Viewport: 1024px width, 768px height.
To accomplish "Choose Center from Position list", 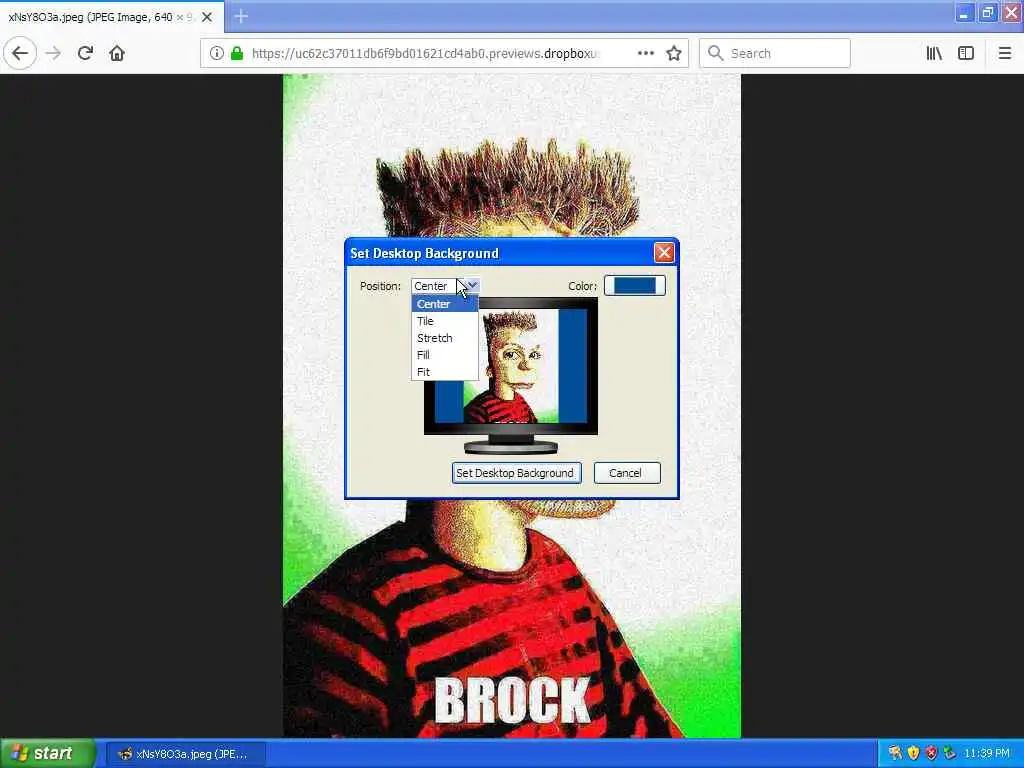I will click(445, 304).
